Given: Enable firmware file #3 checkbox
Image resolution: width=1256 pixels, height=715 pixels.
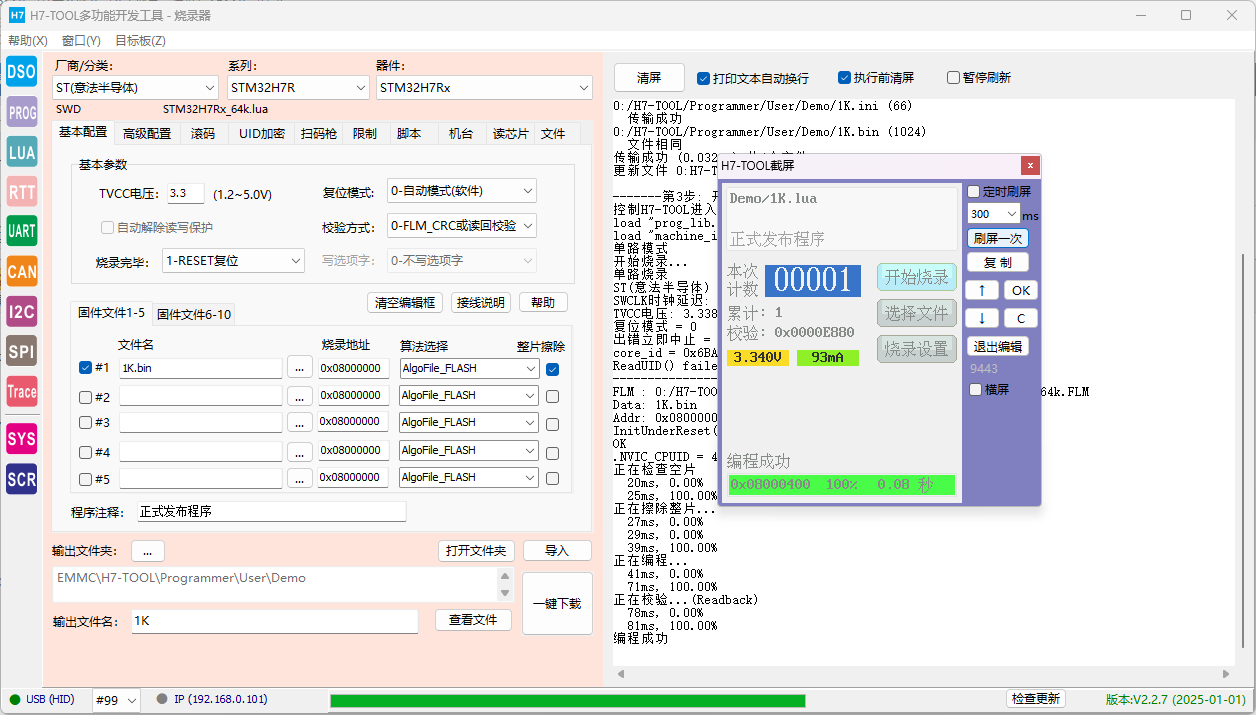Looking at the screenshot, I should click(x=85, y=423).
